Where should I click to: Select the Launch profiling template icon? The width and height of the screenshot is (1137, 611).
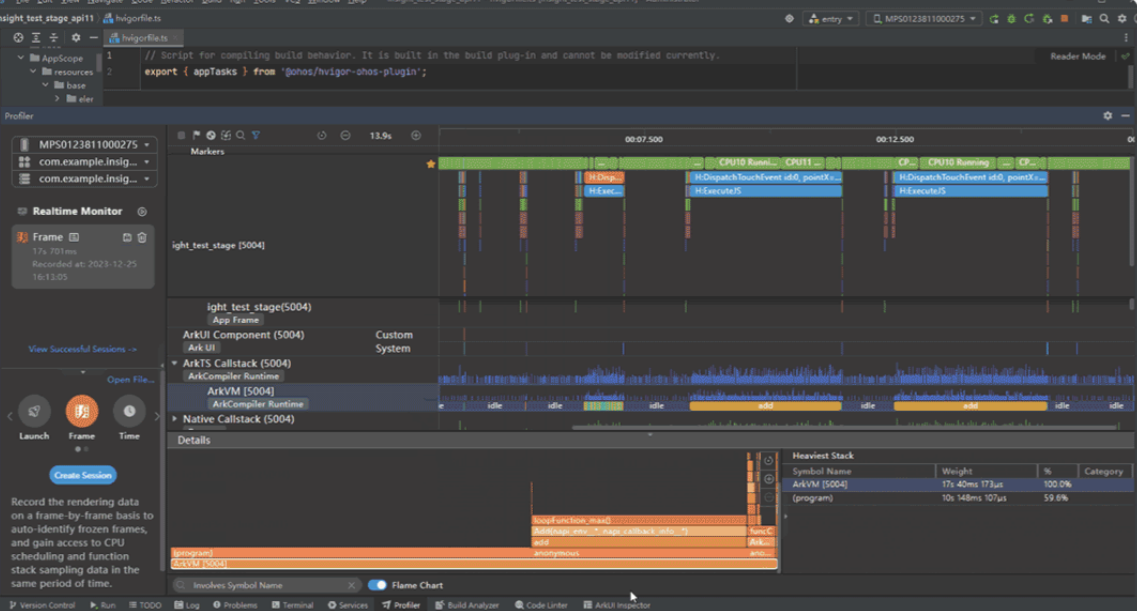[x=34, y=411]
